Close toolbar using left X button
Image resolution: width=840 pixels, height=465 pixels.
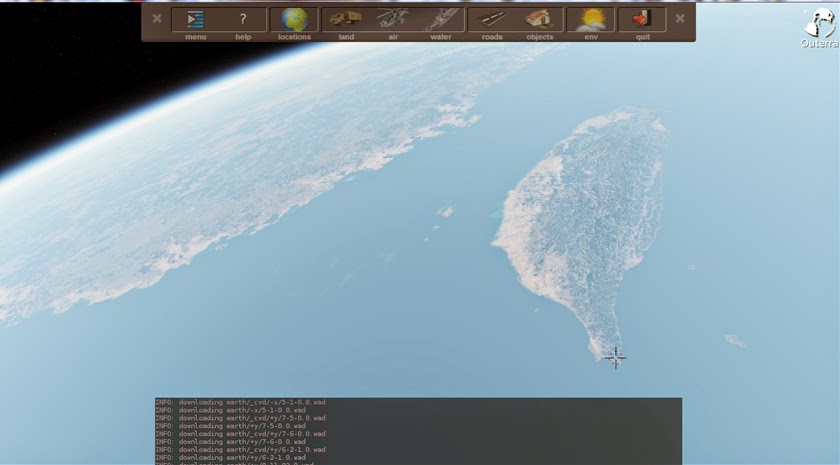point(157,18)
